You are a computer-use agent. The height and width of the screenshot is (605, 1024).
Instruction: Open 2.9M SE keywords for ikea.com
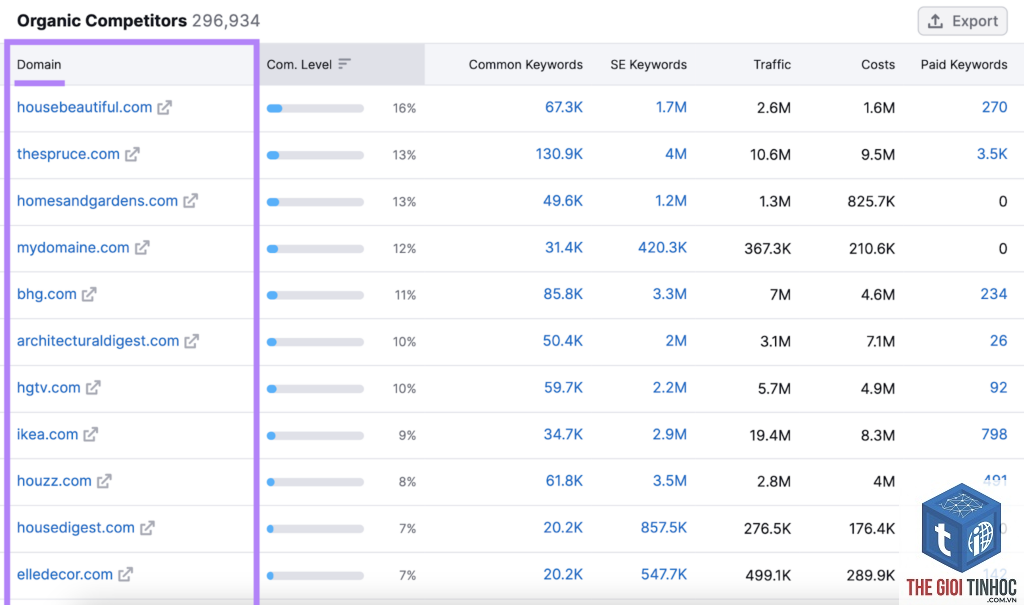click(x=670, y=434)
